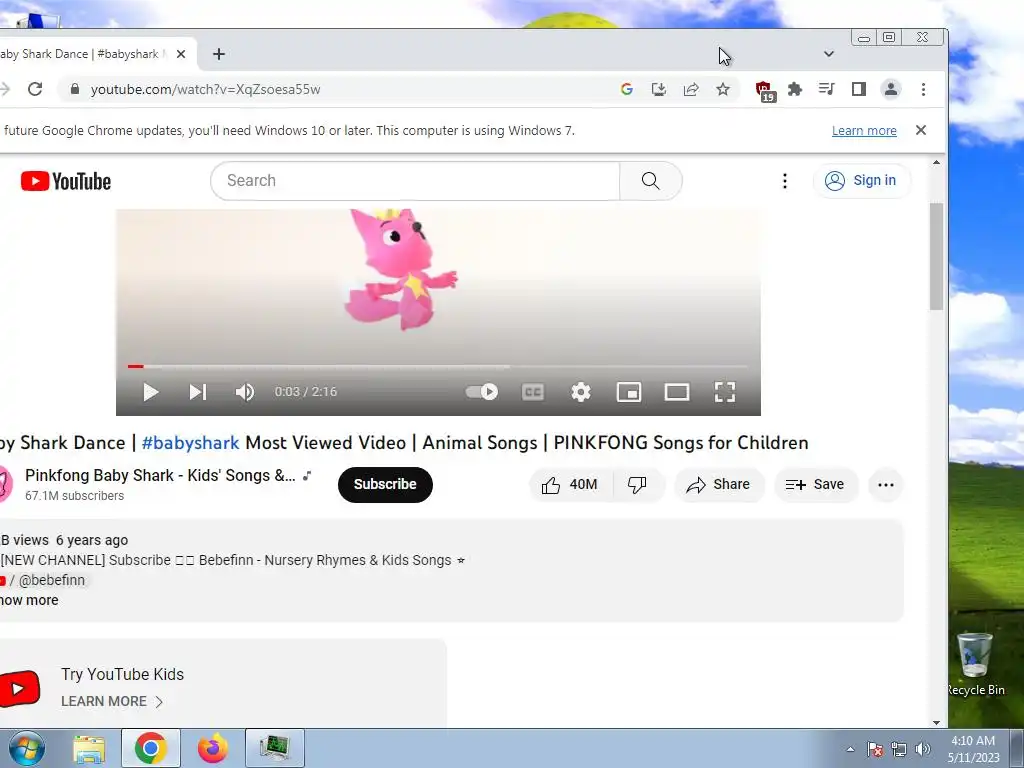Skip to the next video

[198, 392]
